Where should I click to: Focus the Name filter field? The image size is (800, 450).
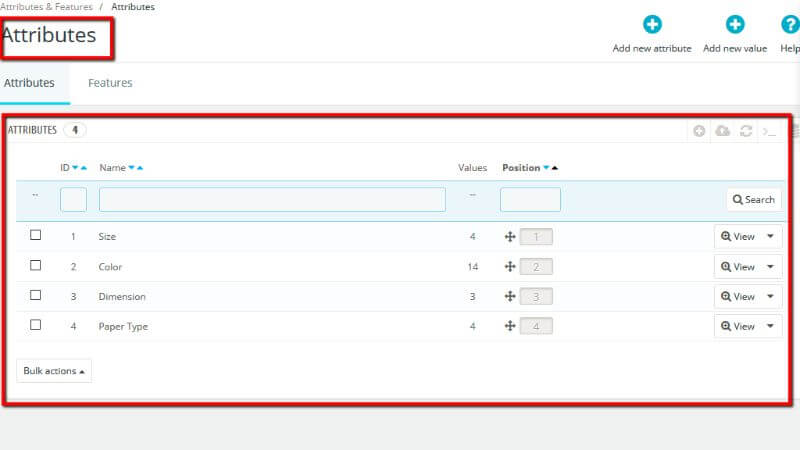[x=272, y=199]
